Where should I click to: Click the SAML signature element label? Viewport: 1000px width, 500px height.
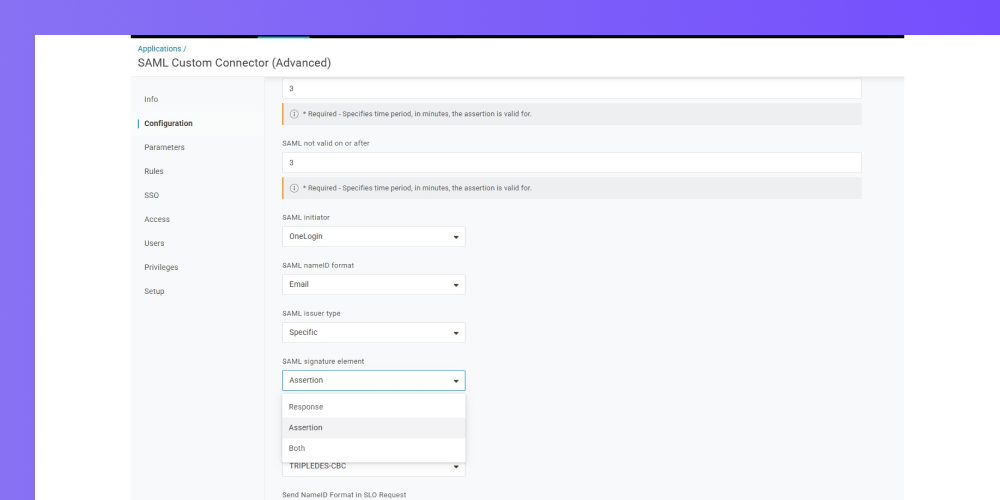click(323, 362)
